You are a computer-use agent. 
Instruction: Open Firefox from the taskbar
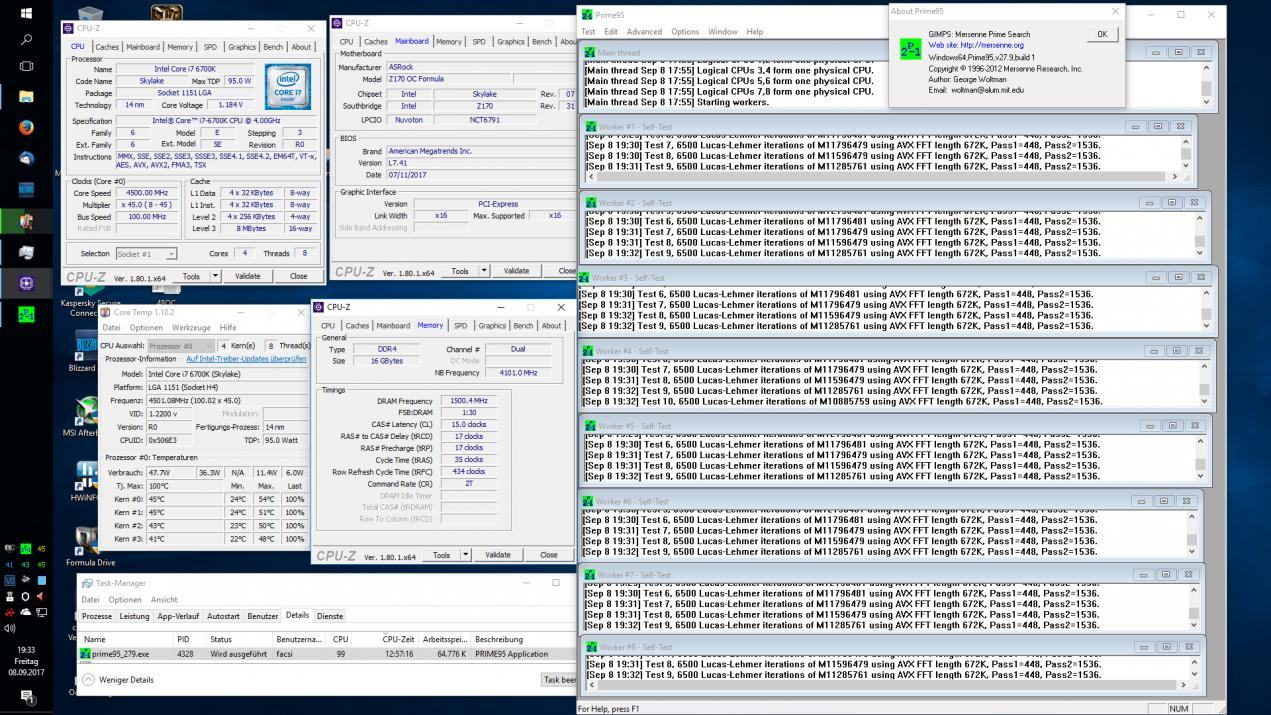coord(26,127)
